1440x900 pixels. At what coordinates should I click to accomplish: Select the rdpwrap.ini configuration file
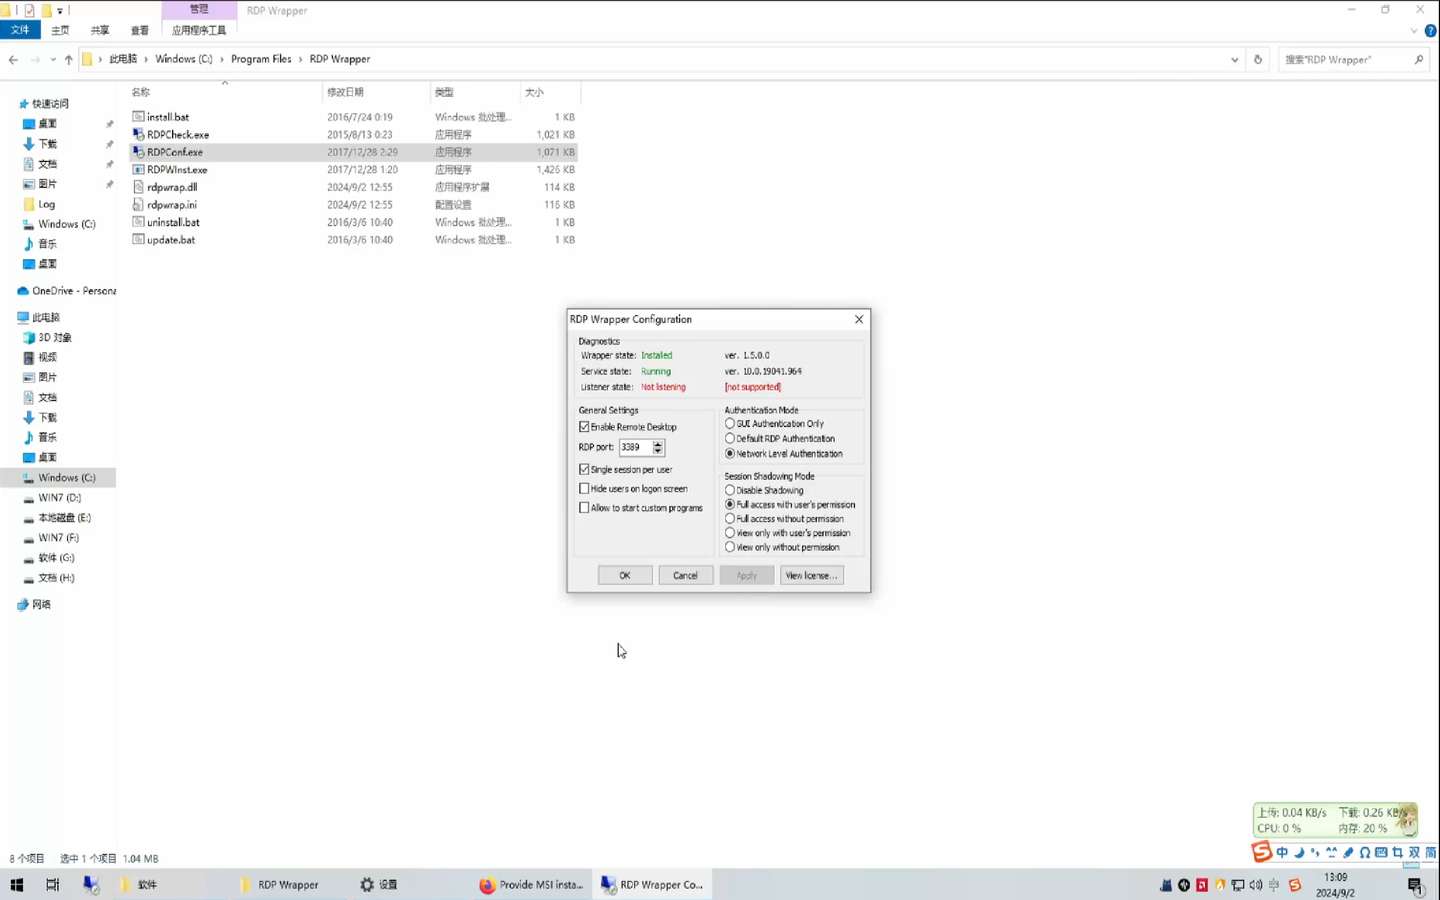[173, 204]
